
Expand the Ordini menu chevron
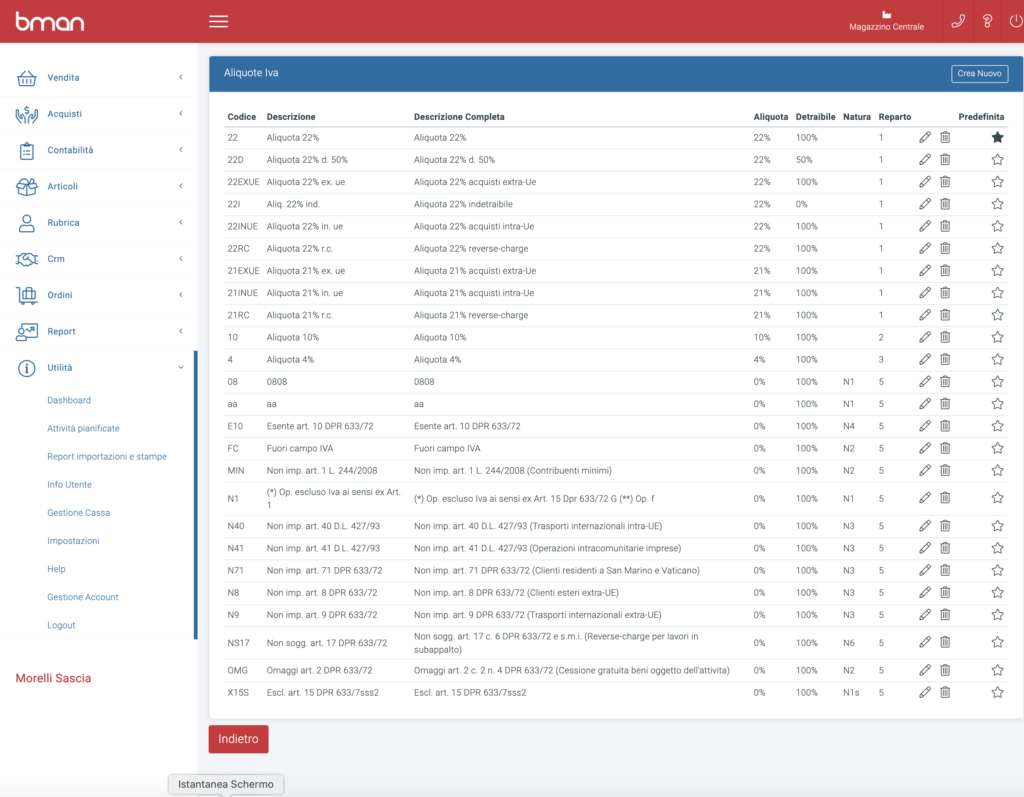pos(181,295)
